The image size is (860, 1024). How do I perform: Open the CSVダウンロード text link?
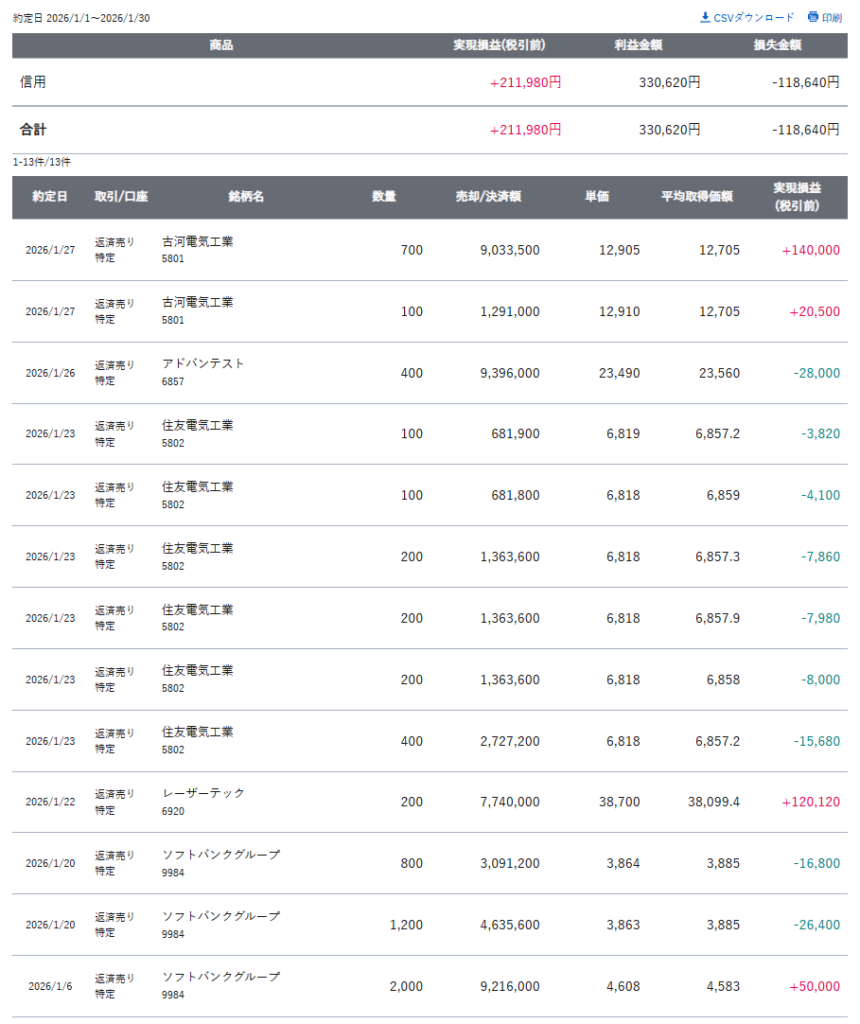tap(754, 17)
